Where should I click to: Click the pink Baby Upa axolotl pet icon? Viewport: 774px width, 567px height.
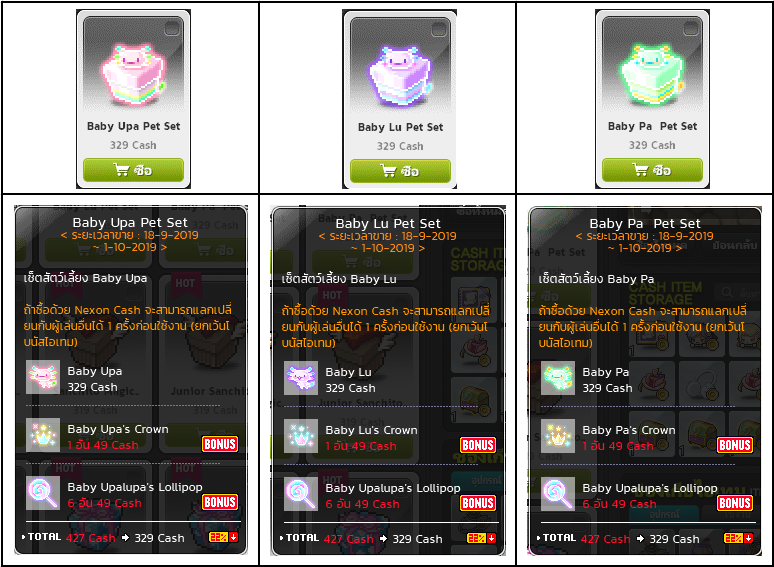click(43, 377)
